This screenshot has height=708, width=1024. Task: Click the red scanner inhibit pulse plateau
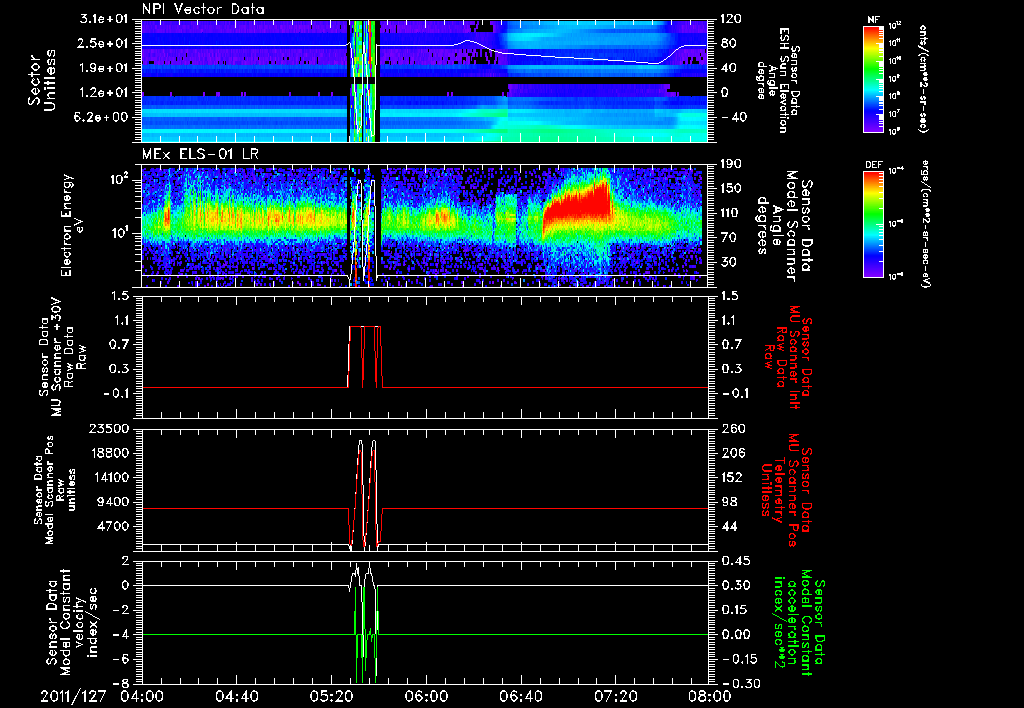tap(364, 327)
